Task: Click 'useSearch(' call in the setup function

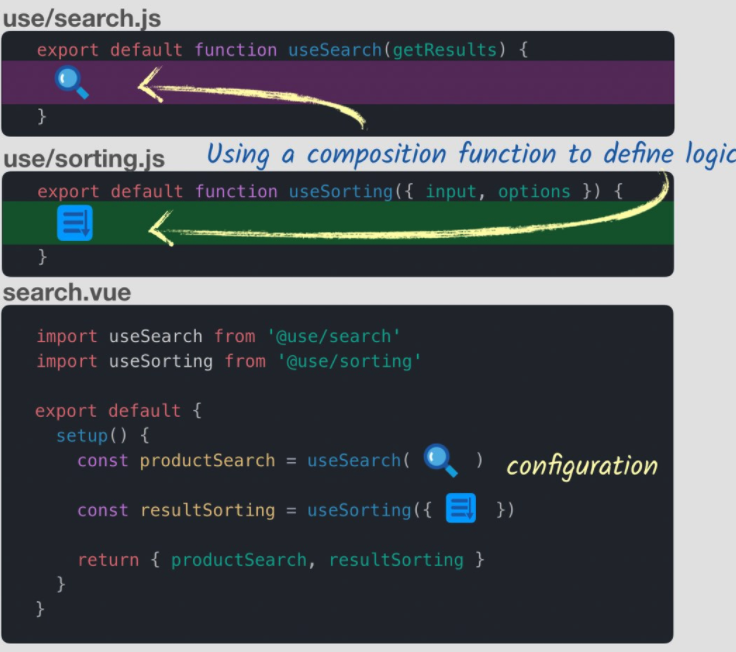Action: pos(359,460)
